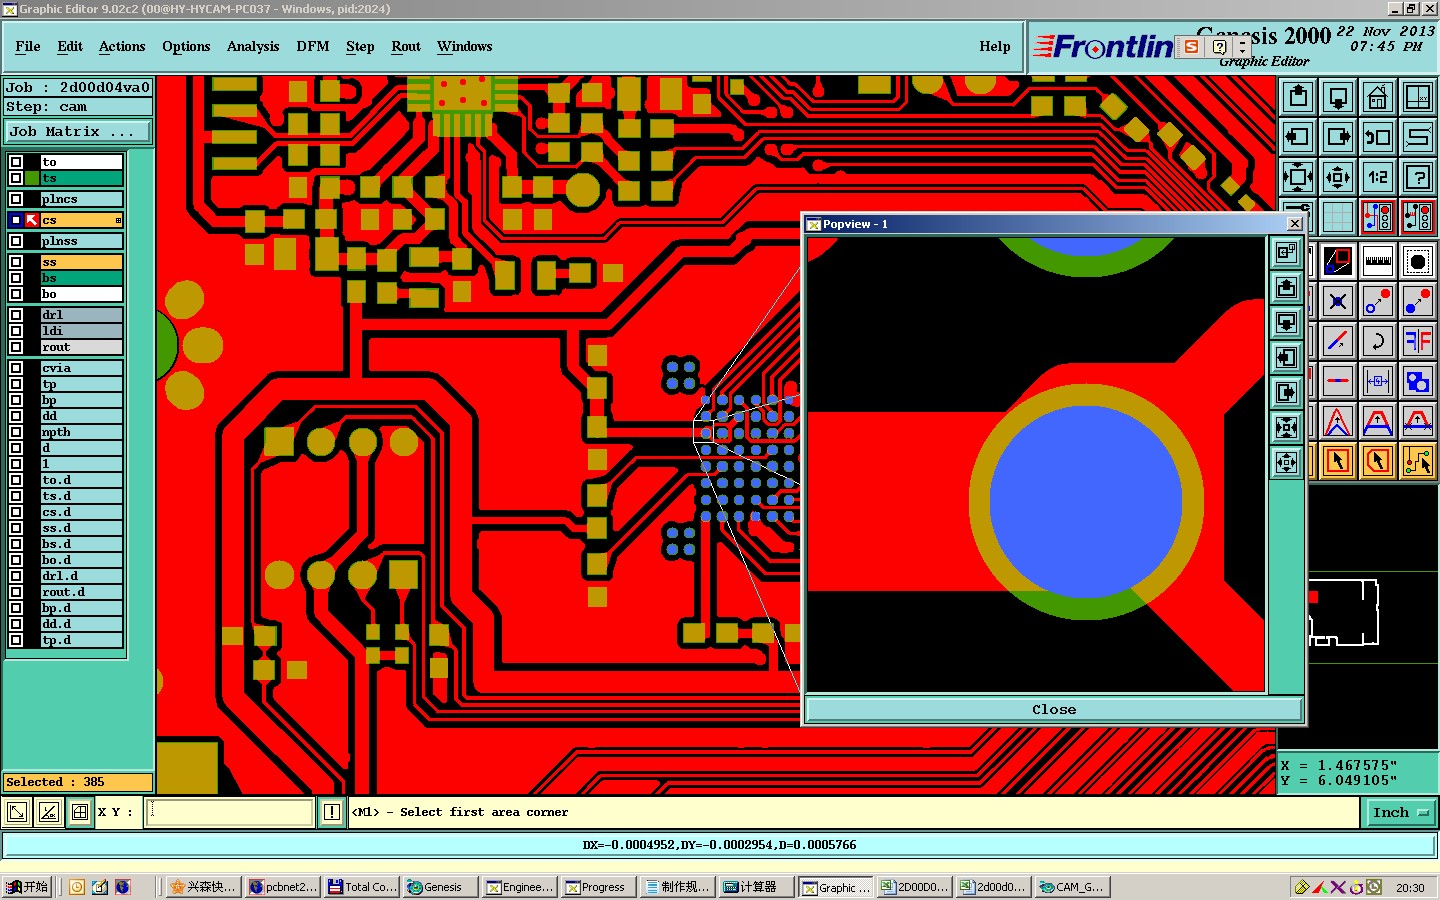Select the ldi layer name row
1440x900 pixels.
pos(81,331)
